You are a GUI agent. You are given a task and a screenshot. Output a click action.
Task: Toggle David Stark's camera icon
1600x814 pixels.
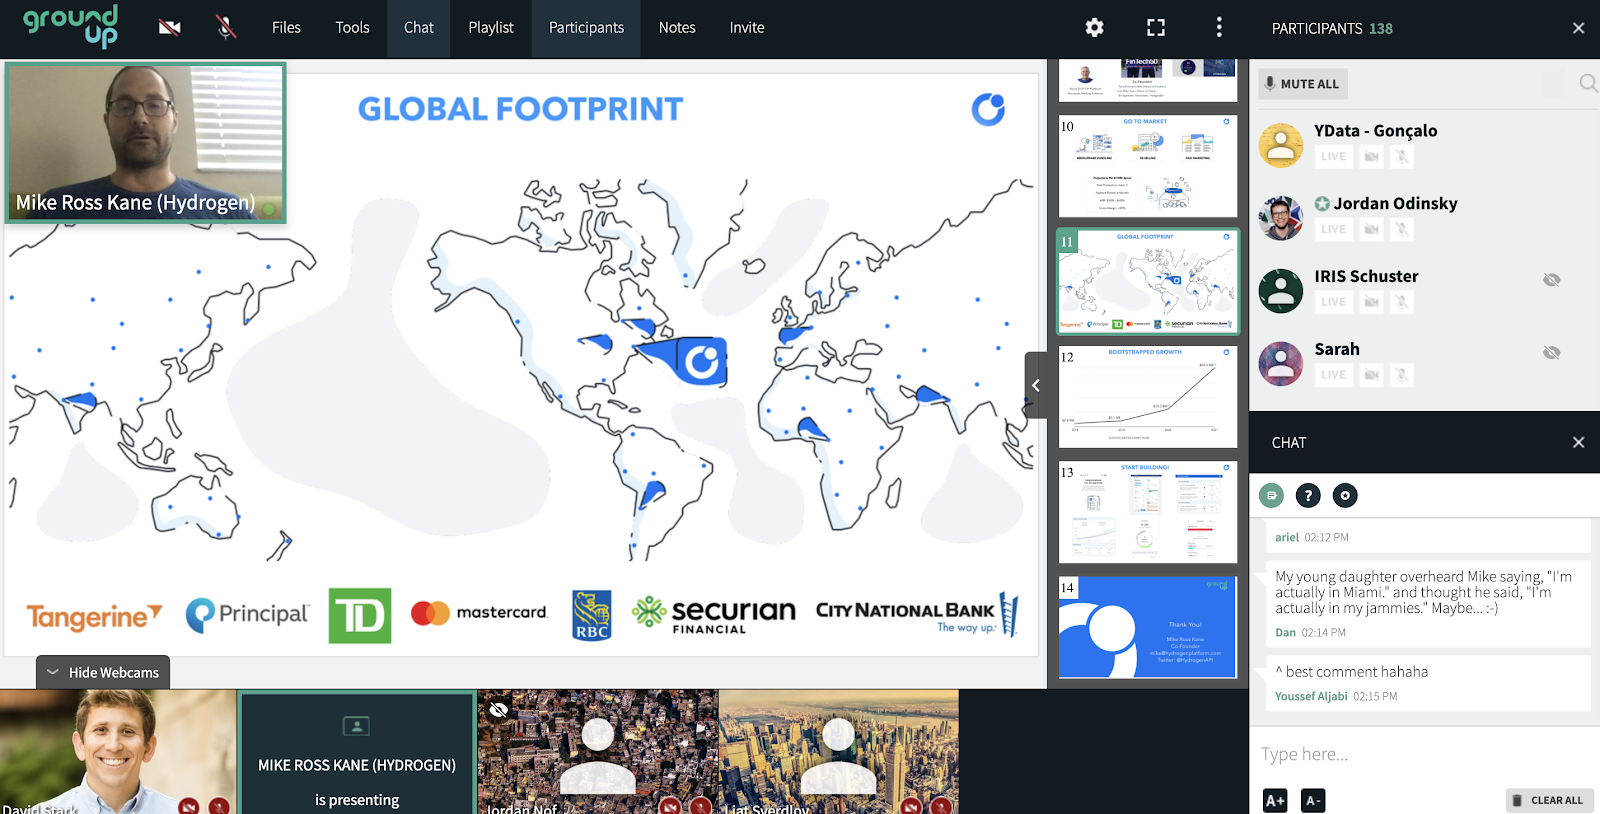188,806
